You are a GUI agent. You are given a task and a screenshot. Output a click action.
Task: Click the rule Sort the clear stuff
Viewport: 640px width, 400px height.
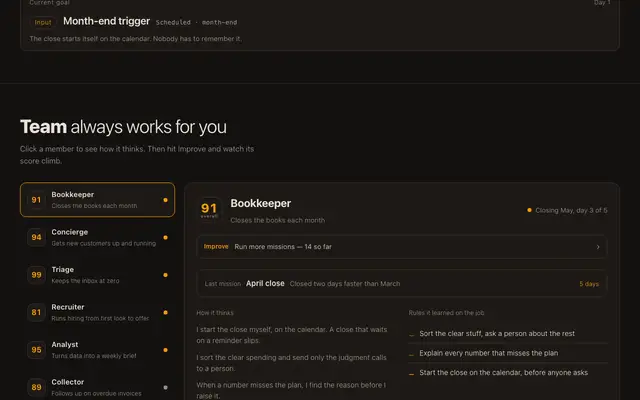tap(497, 333)
